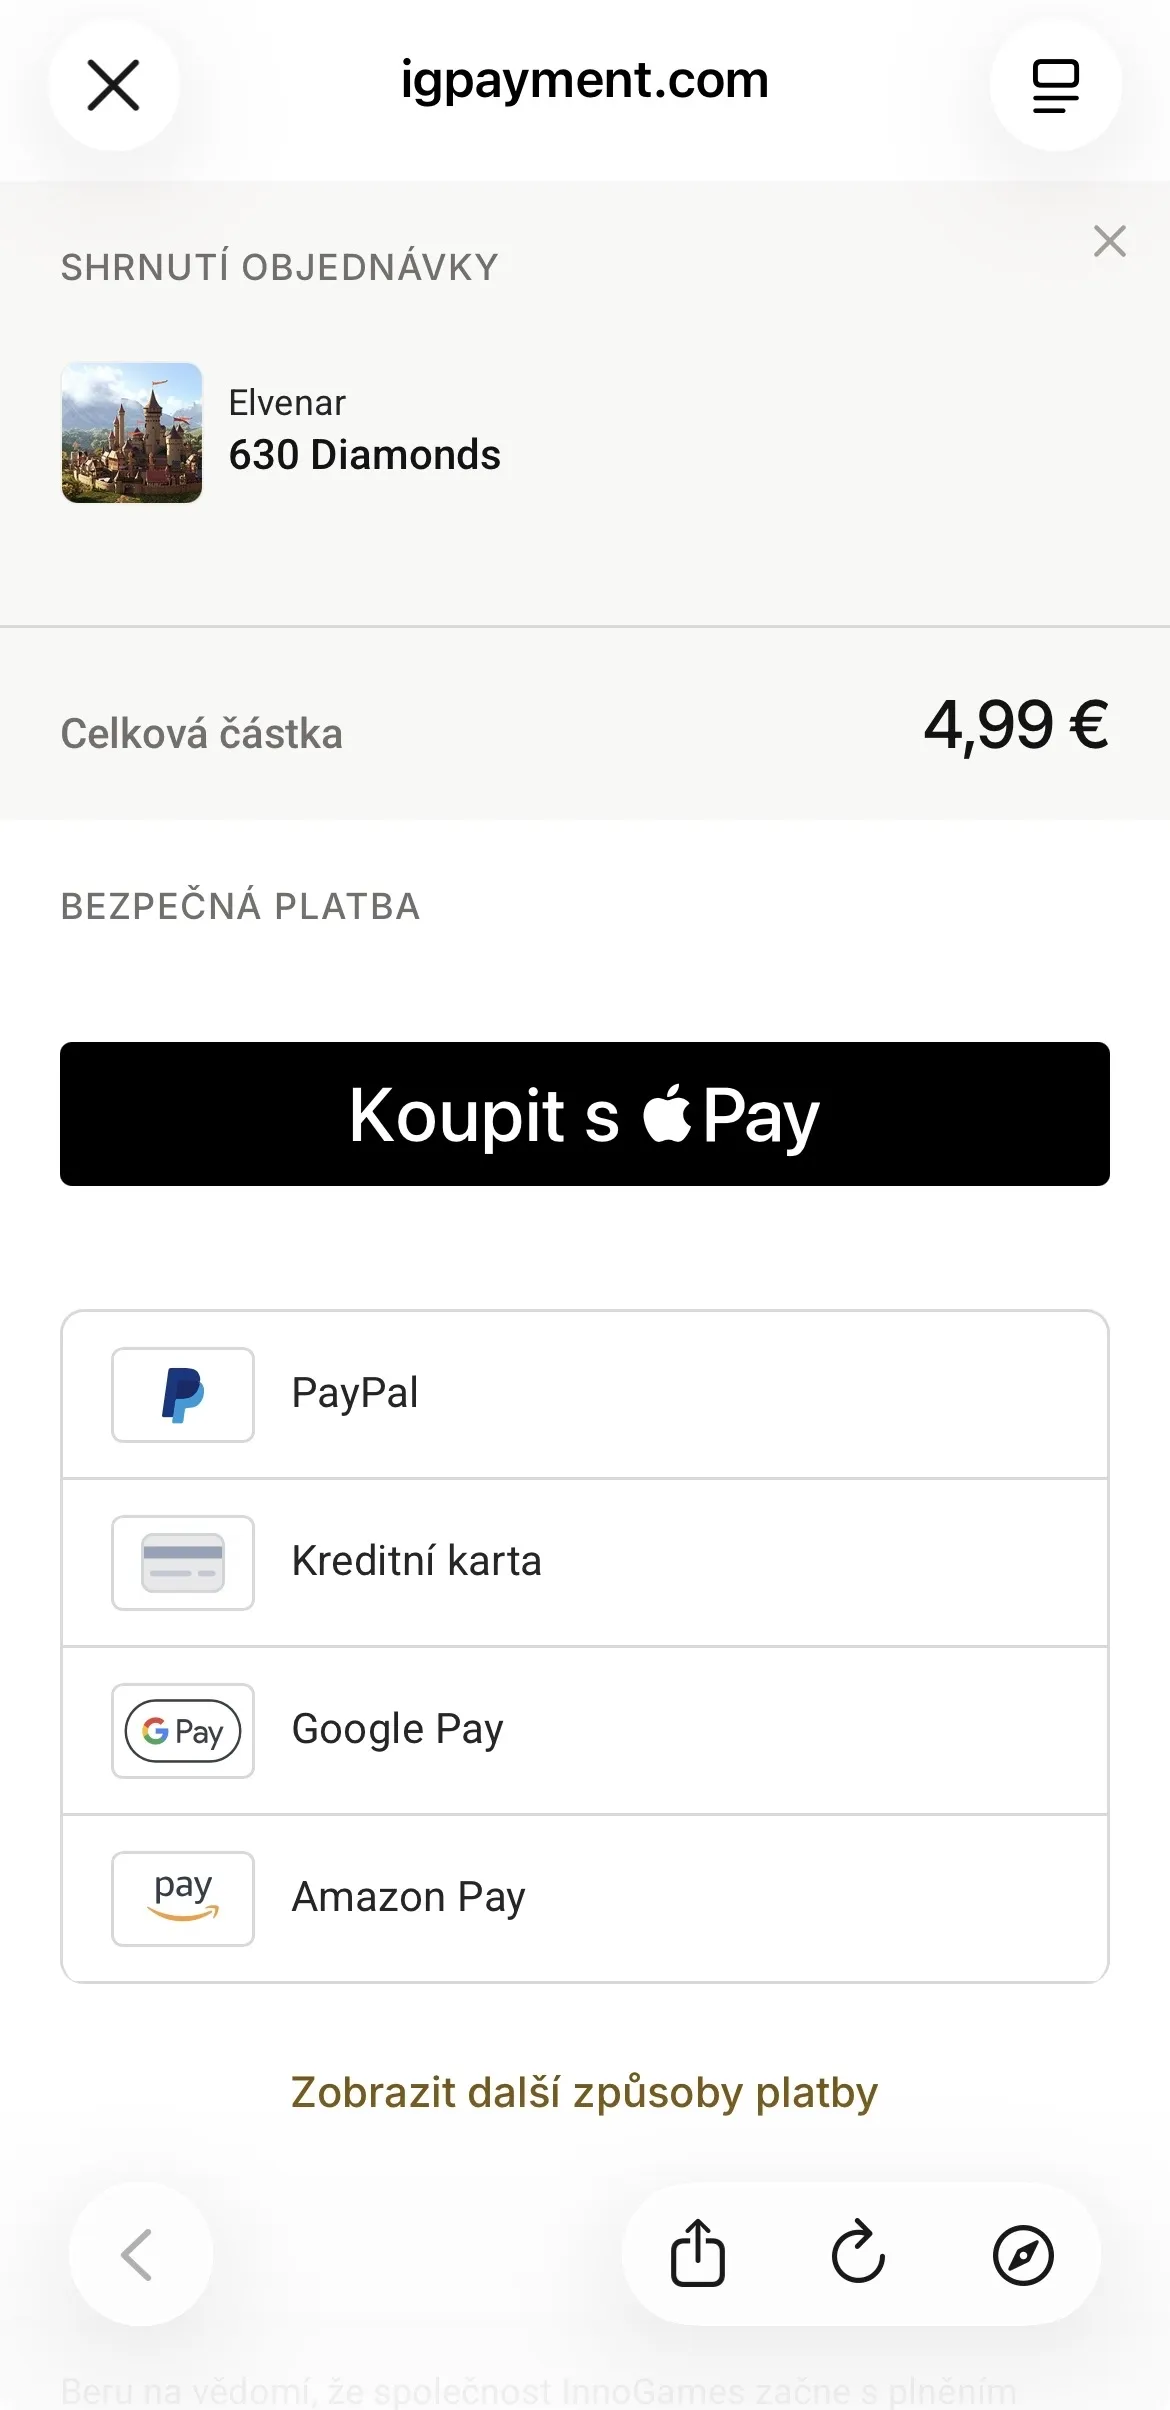Reload the page with refresh icon
The height and width of the screenshot is (2410, 1170).
pyautogui.click(x=859, y=2254)
